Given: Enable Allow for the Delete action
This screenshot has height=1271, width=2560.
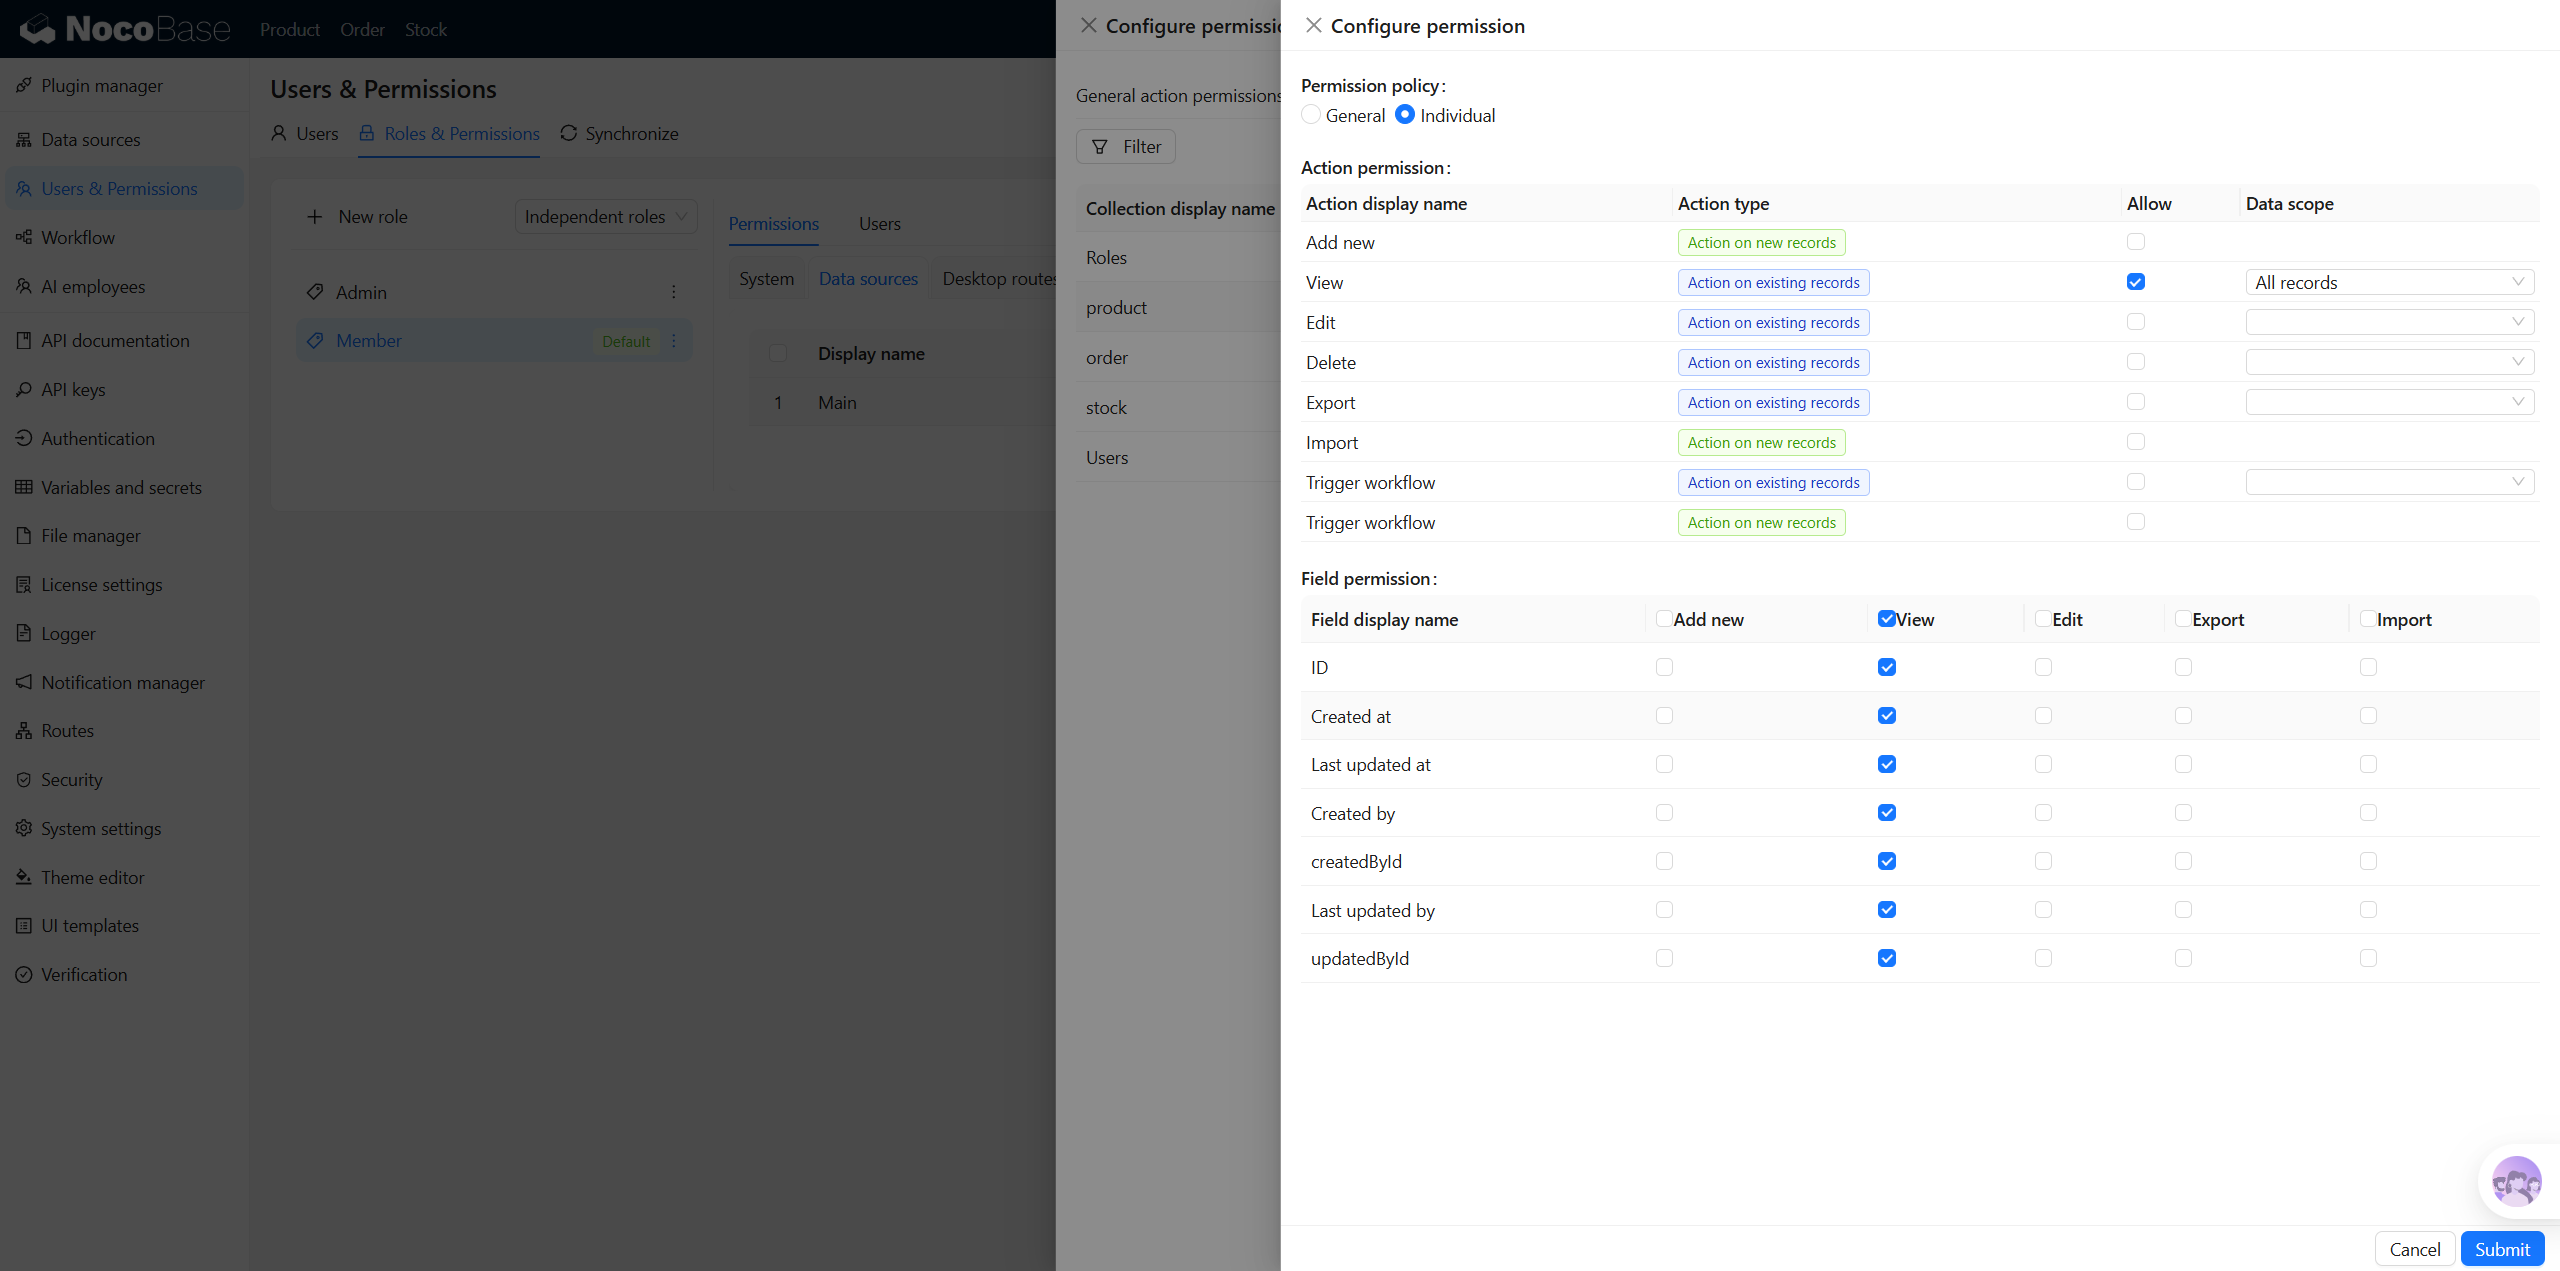Looking at the screenshot, I should 2136,362.
